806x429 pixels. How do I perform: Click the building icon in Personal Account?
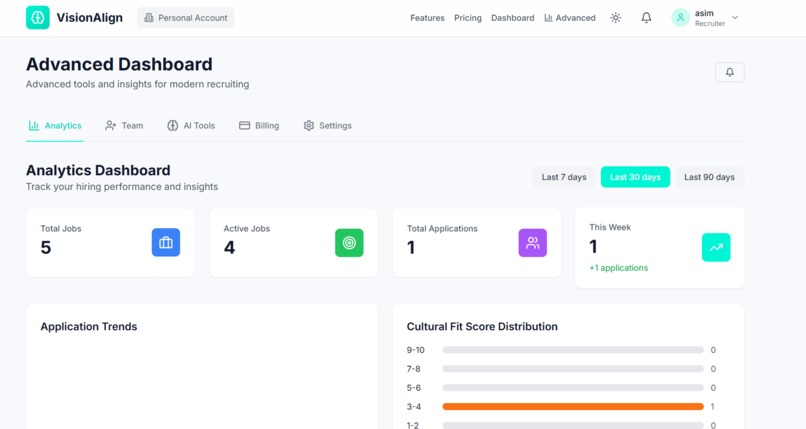149,17
